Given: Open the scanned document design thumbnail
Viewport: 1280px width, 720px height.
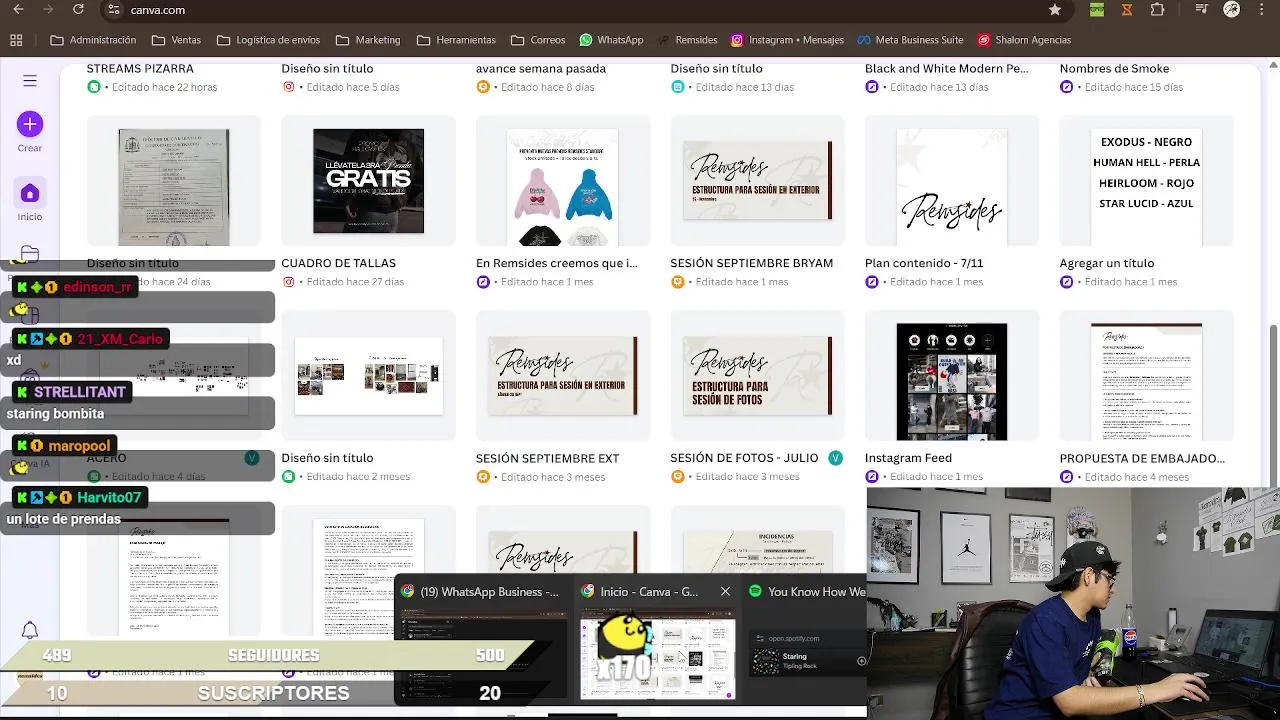Looking at the screenshot, I should pos(174,181).
